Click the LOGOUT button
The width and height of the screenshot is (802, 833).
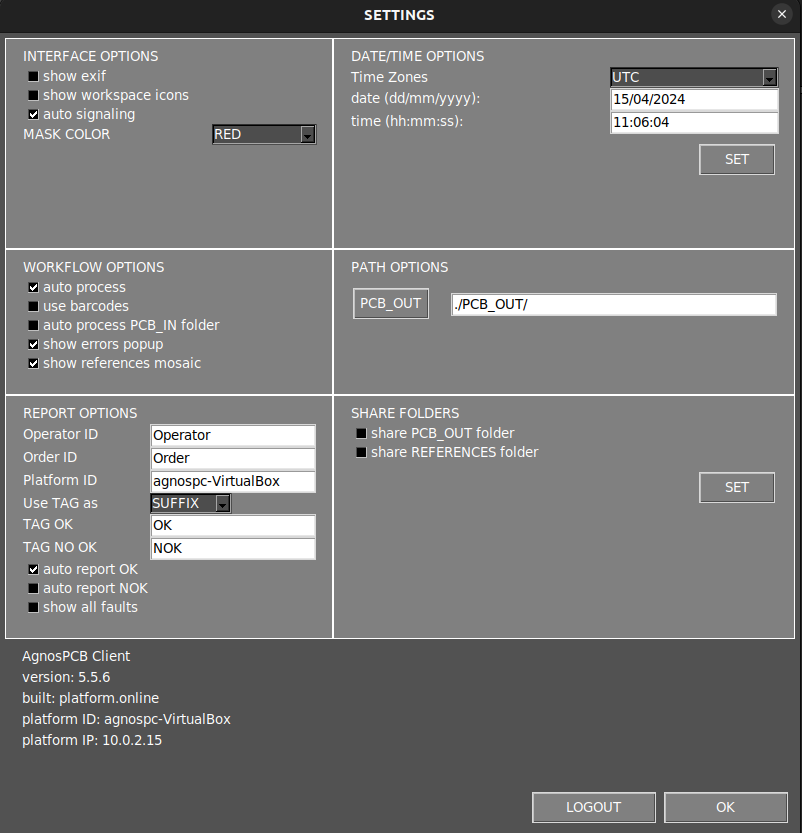point(593,807)
